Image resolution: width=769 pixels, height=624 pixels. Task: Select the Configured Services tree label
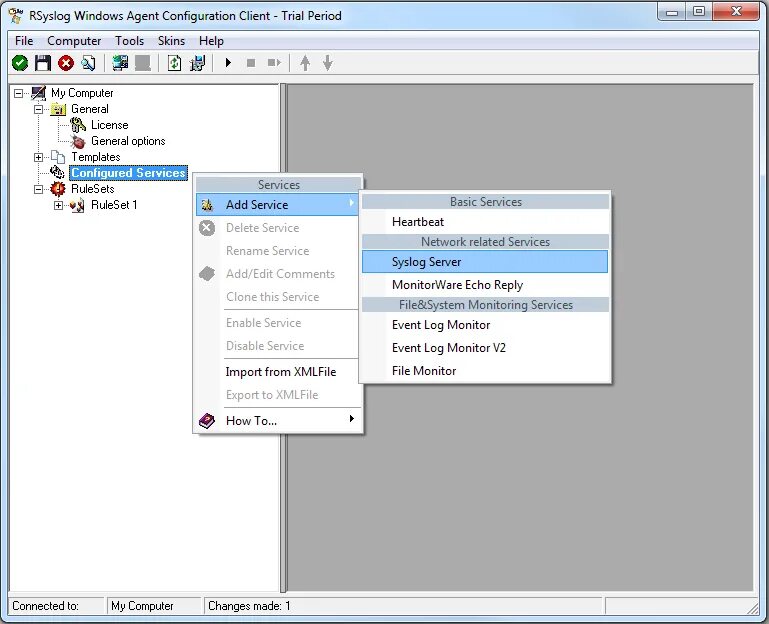point(128,173)
